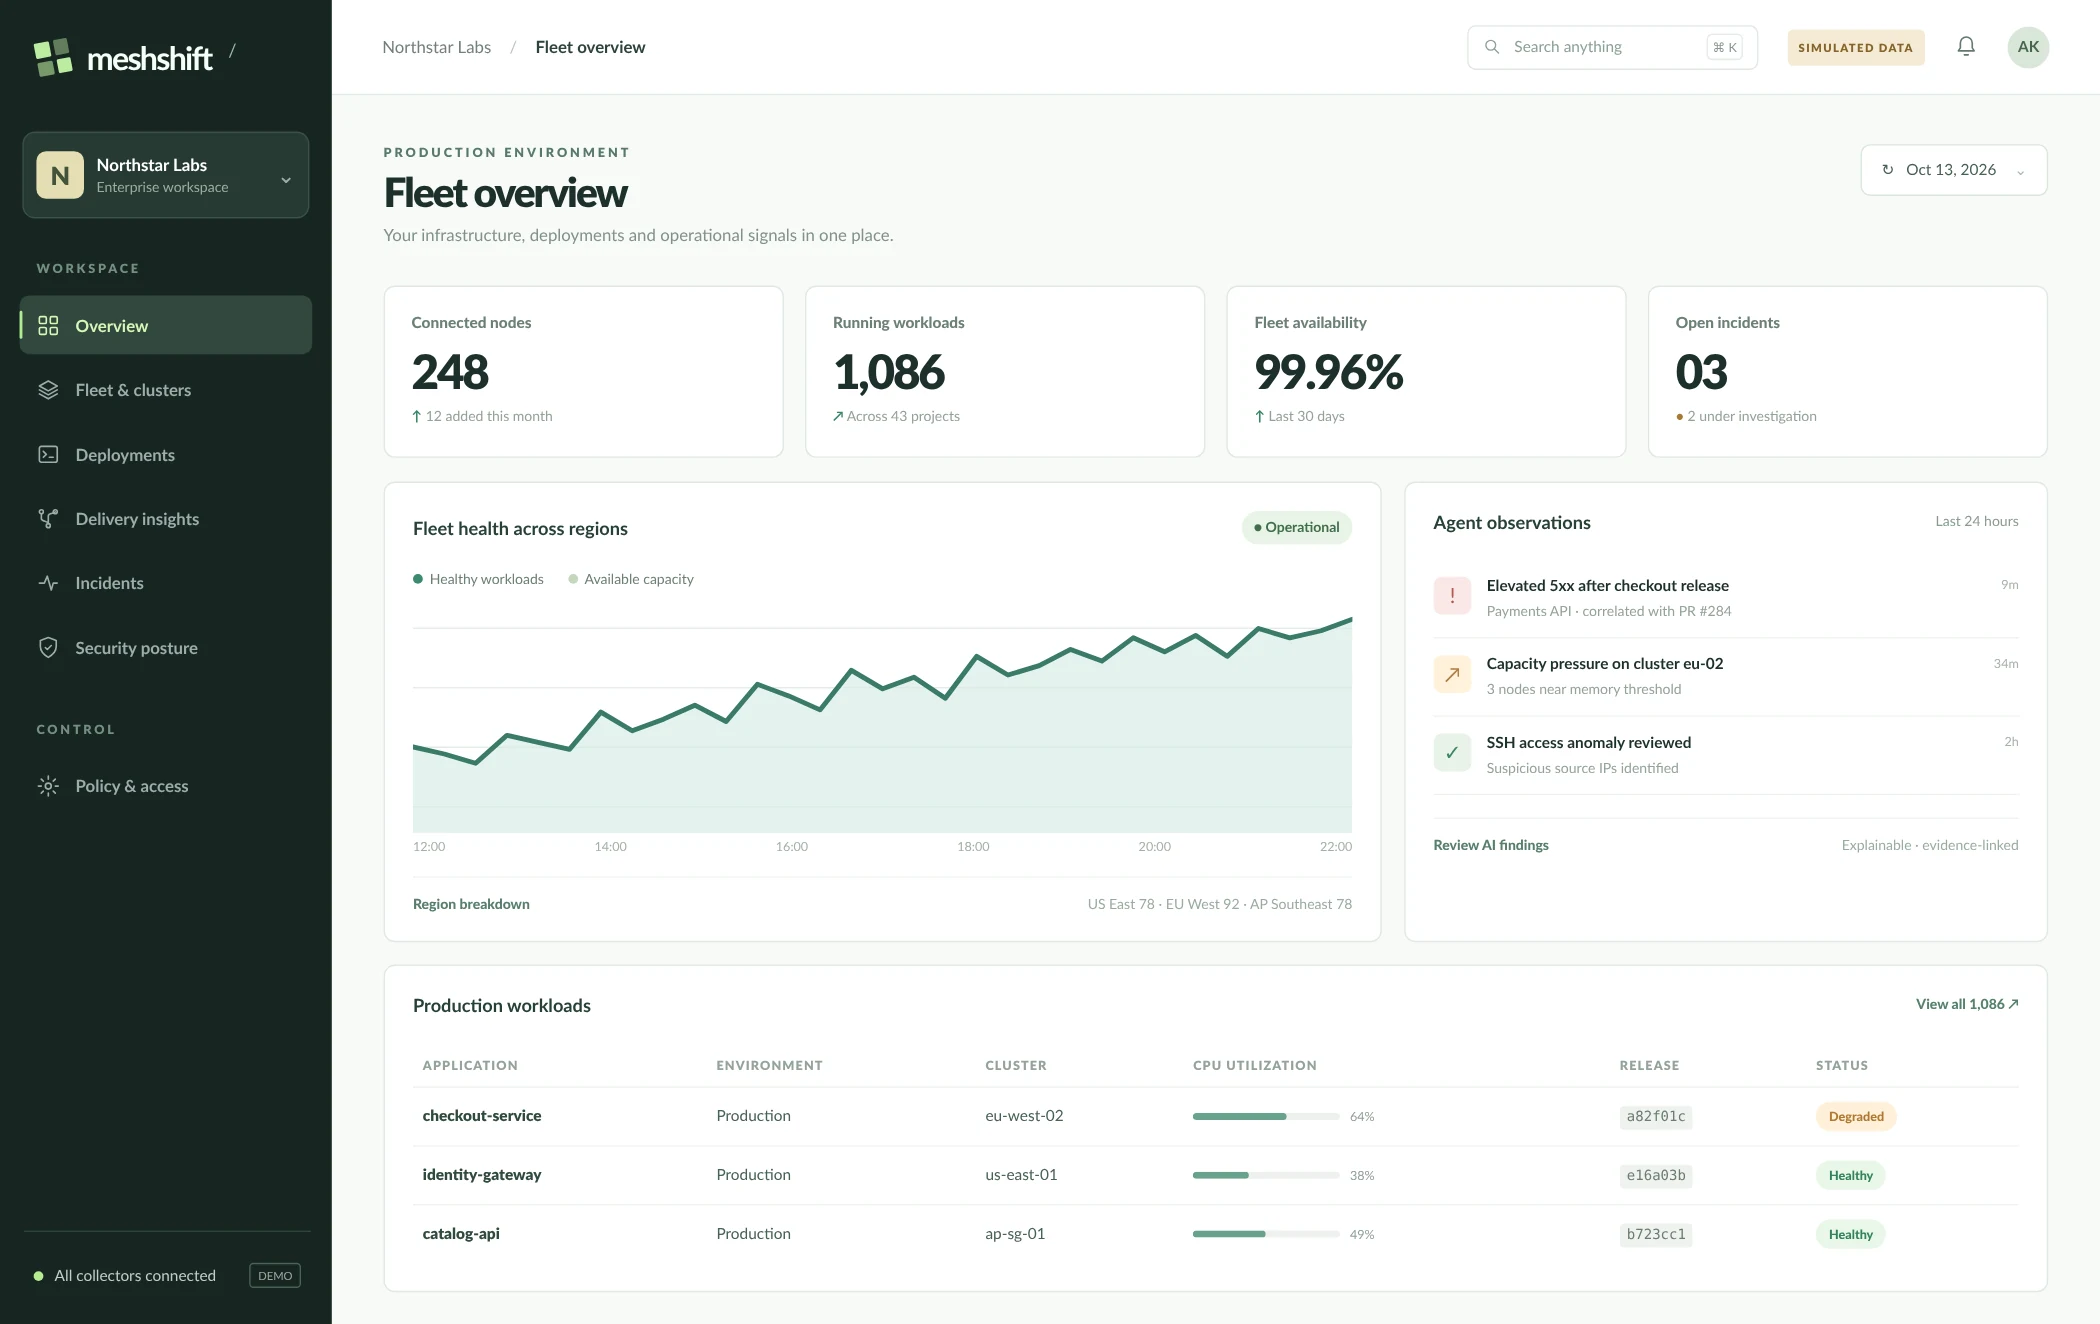Click Northstar Labs breadcrumb
Image resolution: width=2100 pixels, height=1324 pixels.
pyautogui.click(x=437, y=47)
